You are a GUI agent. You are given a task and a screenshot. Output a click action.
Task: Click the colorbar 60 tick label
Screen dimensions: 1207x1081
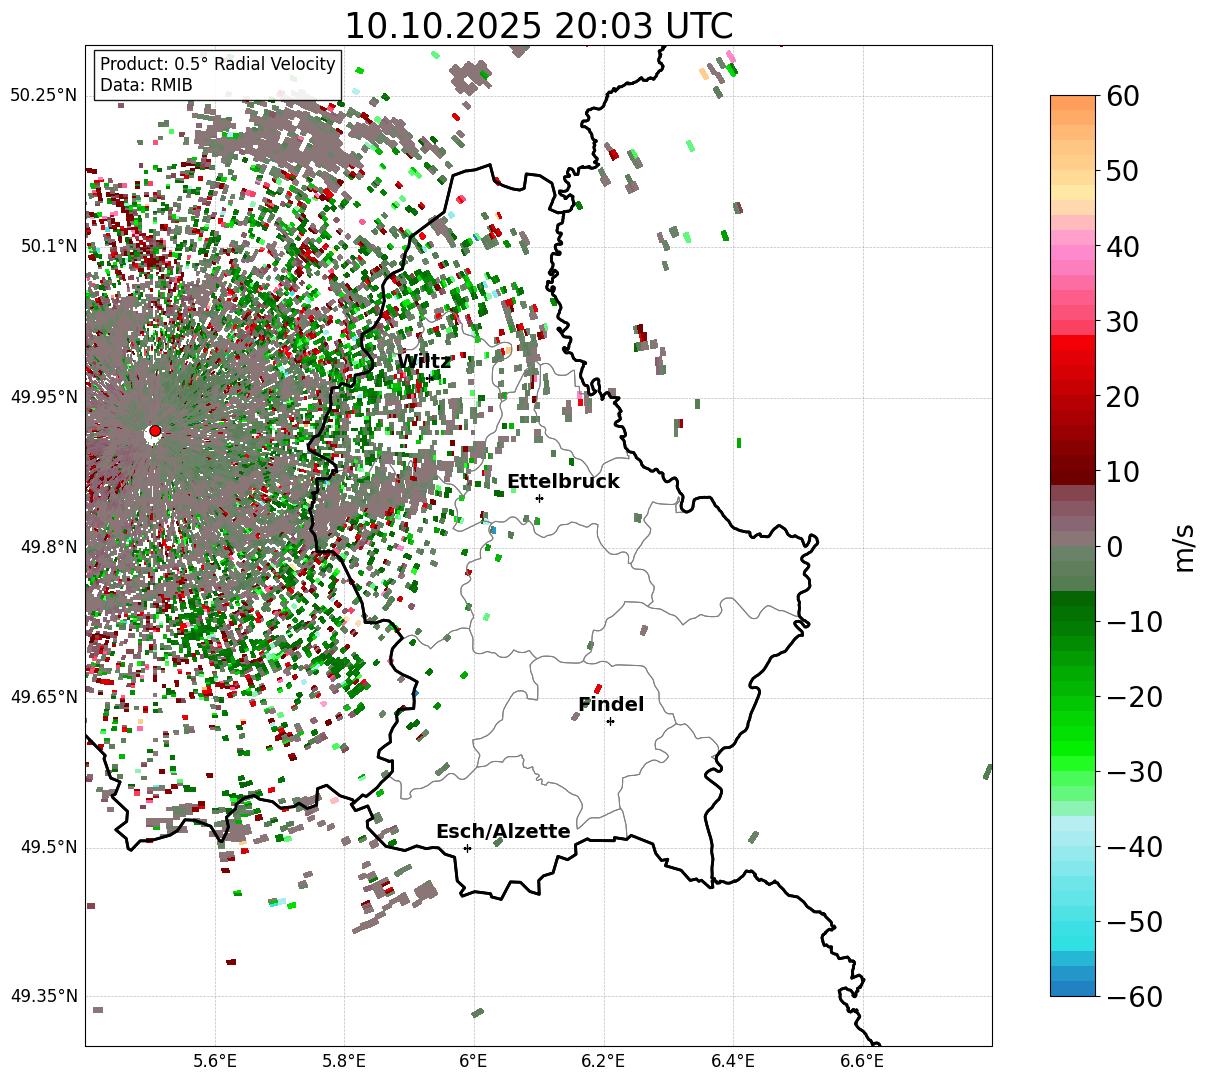pyautogui.click(x=1121, y=96)
